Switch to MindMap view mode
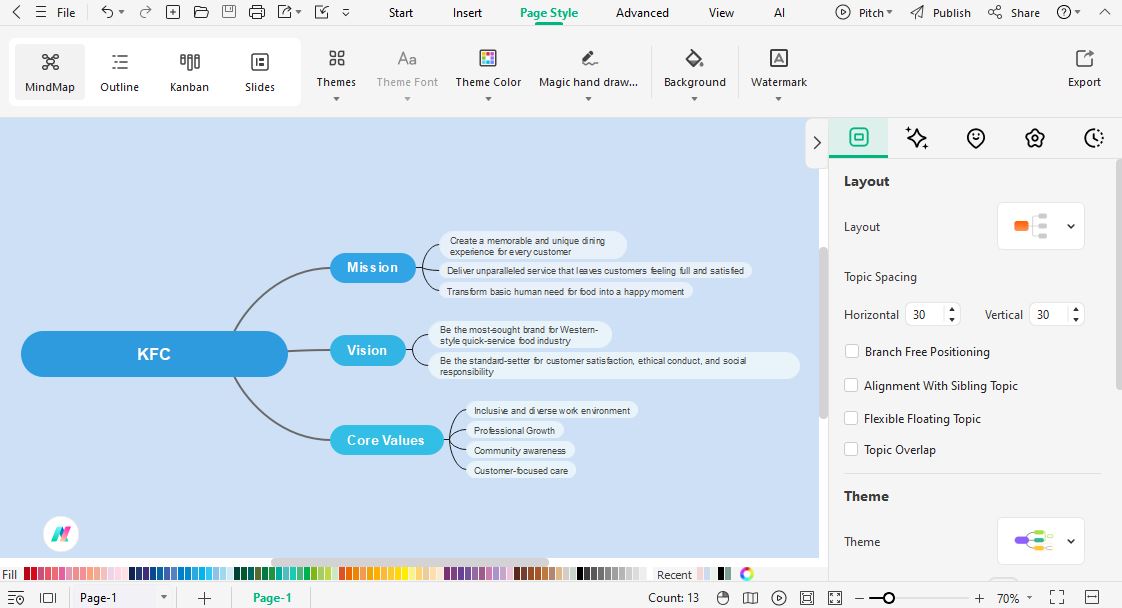1122x608 pixels. click(x=49, y=72)
